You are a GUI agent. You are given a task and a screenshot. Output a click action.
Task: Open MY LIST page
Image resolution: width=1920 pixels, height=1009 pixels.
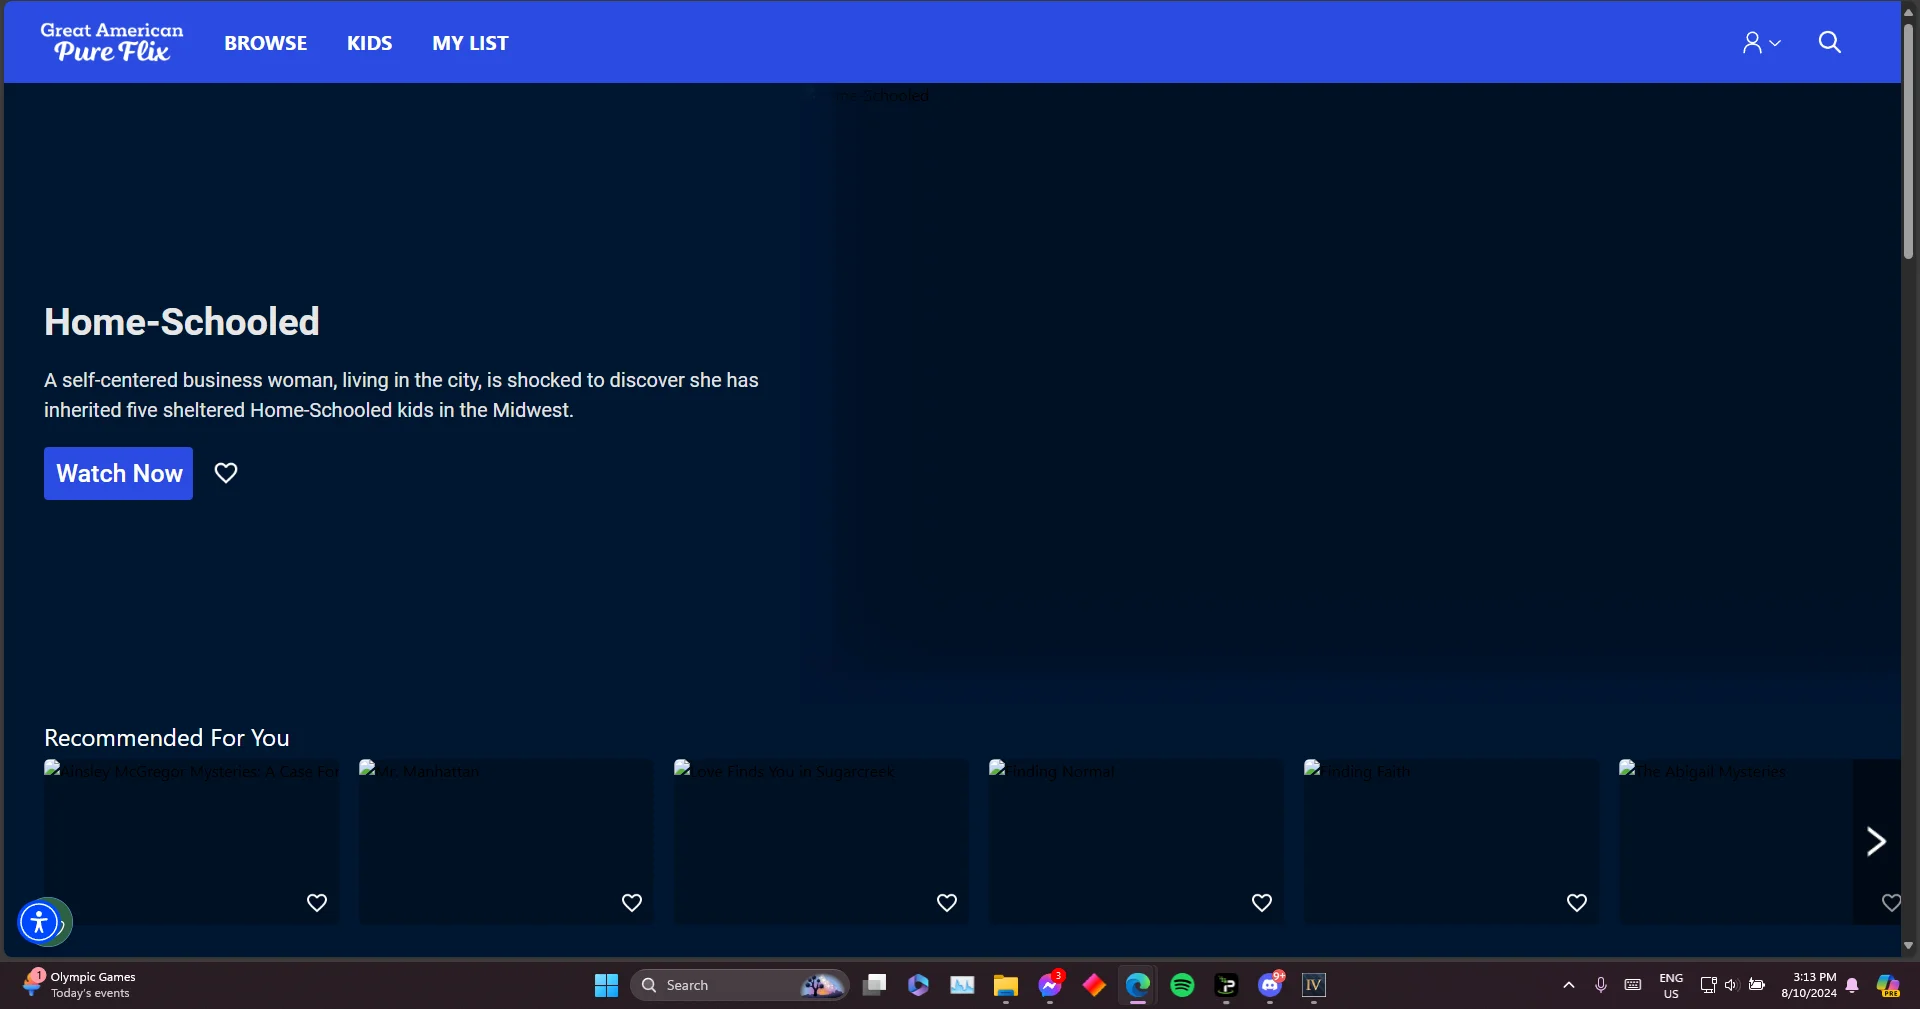470,43
